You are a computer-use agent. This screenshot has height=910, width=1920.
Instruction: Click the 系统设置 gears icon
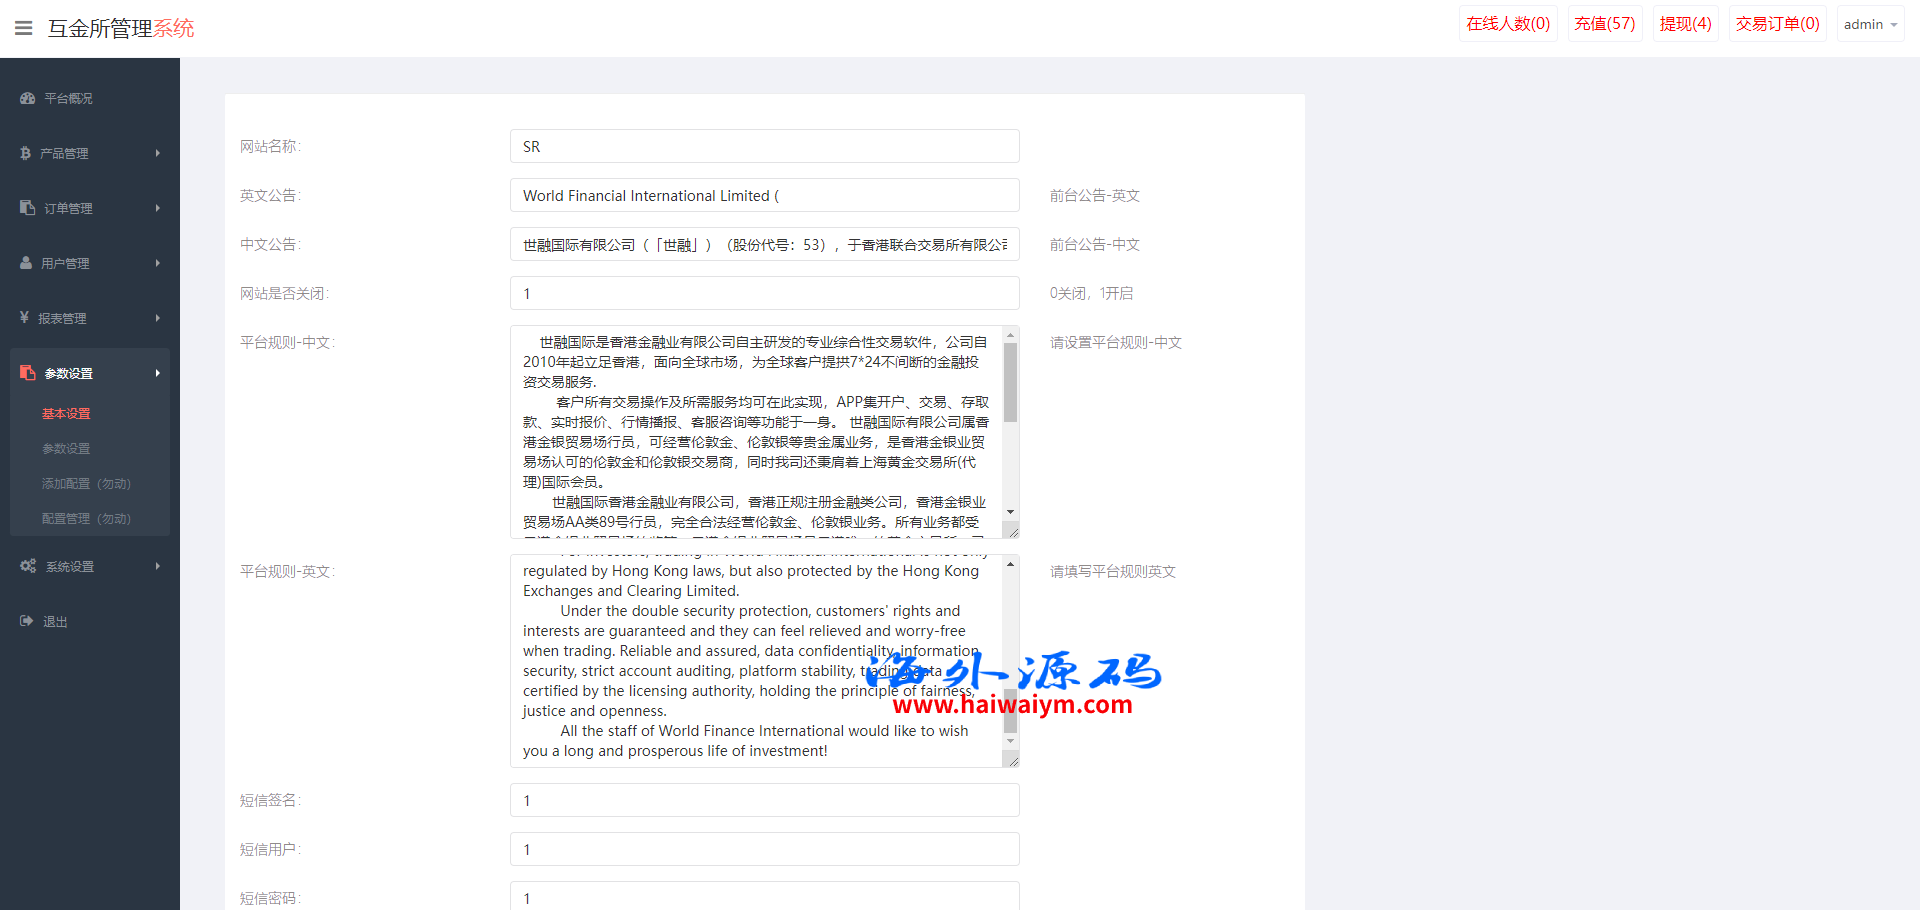click(x=28, y=566)
